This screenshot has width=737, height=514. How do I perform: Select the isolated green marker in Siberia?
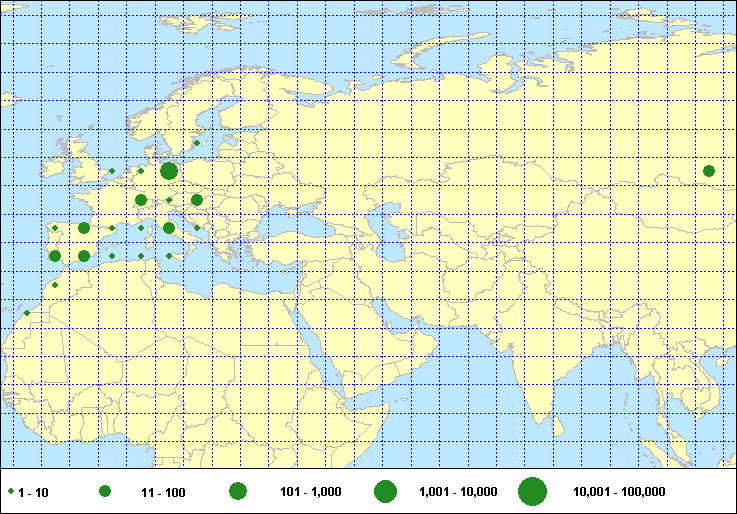709,171
